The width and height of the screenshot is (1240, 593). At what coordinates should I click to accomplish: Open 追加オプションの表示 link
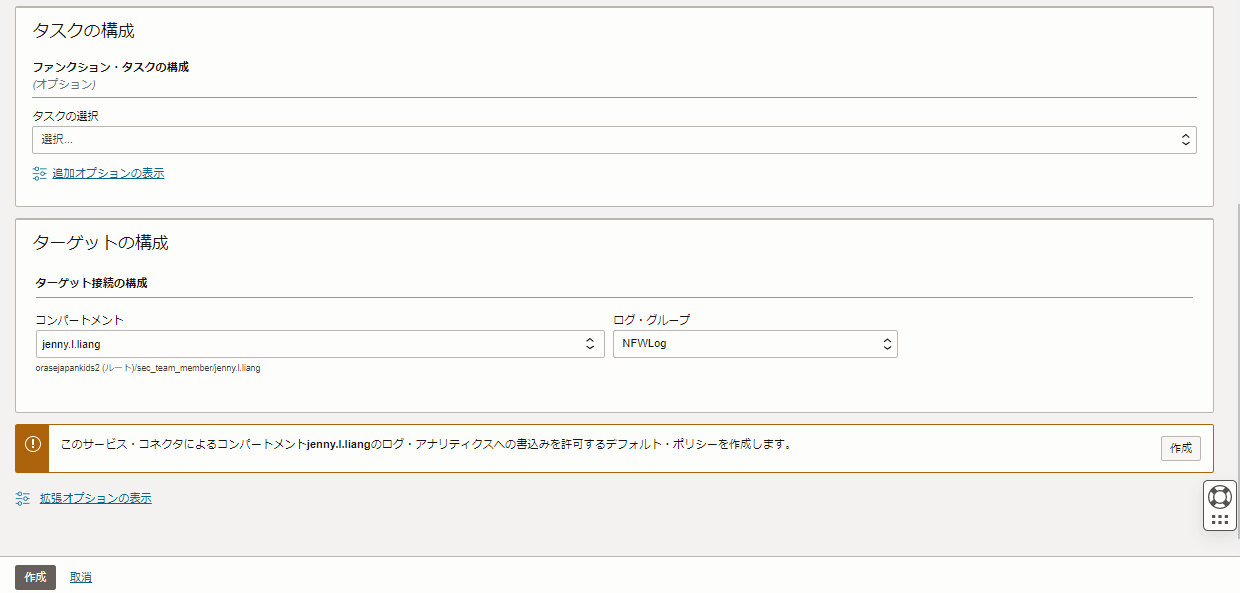(108, 173)
